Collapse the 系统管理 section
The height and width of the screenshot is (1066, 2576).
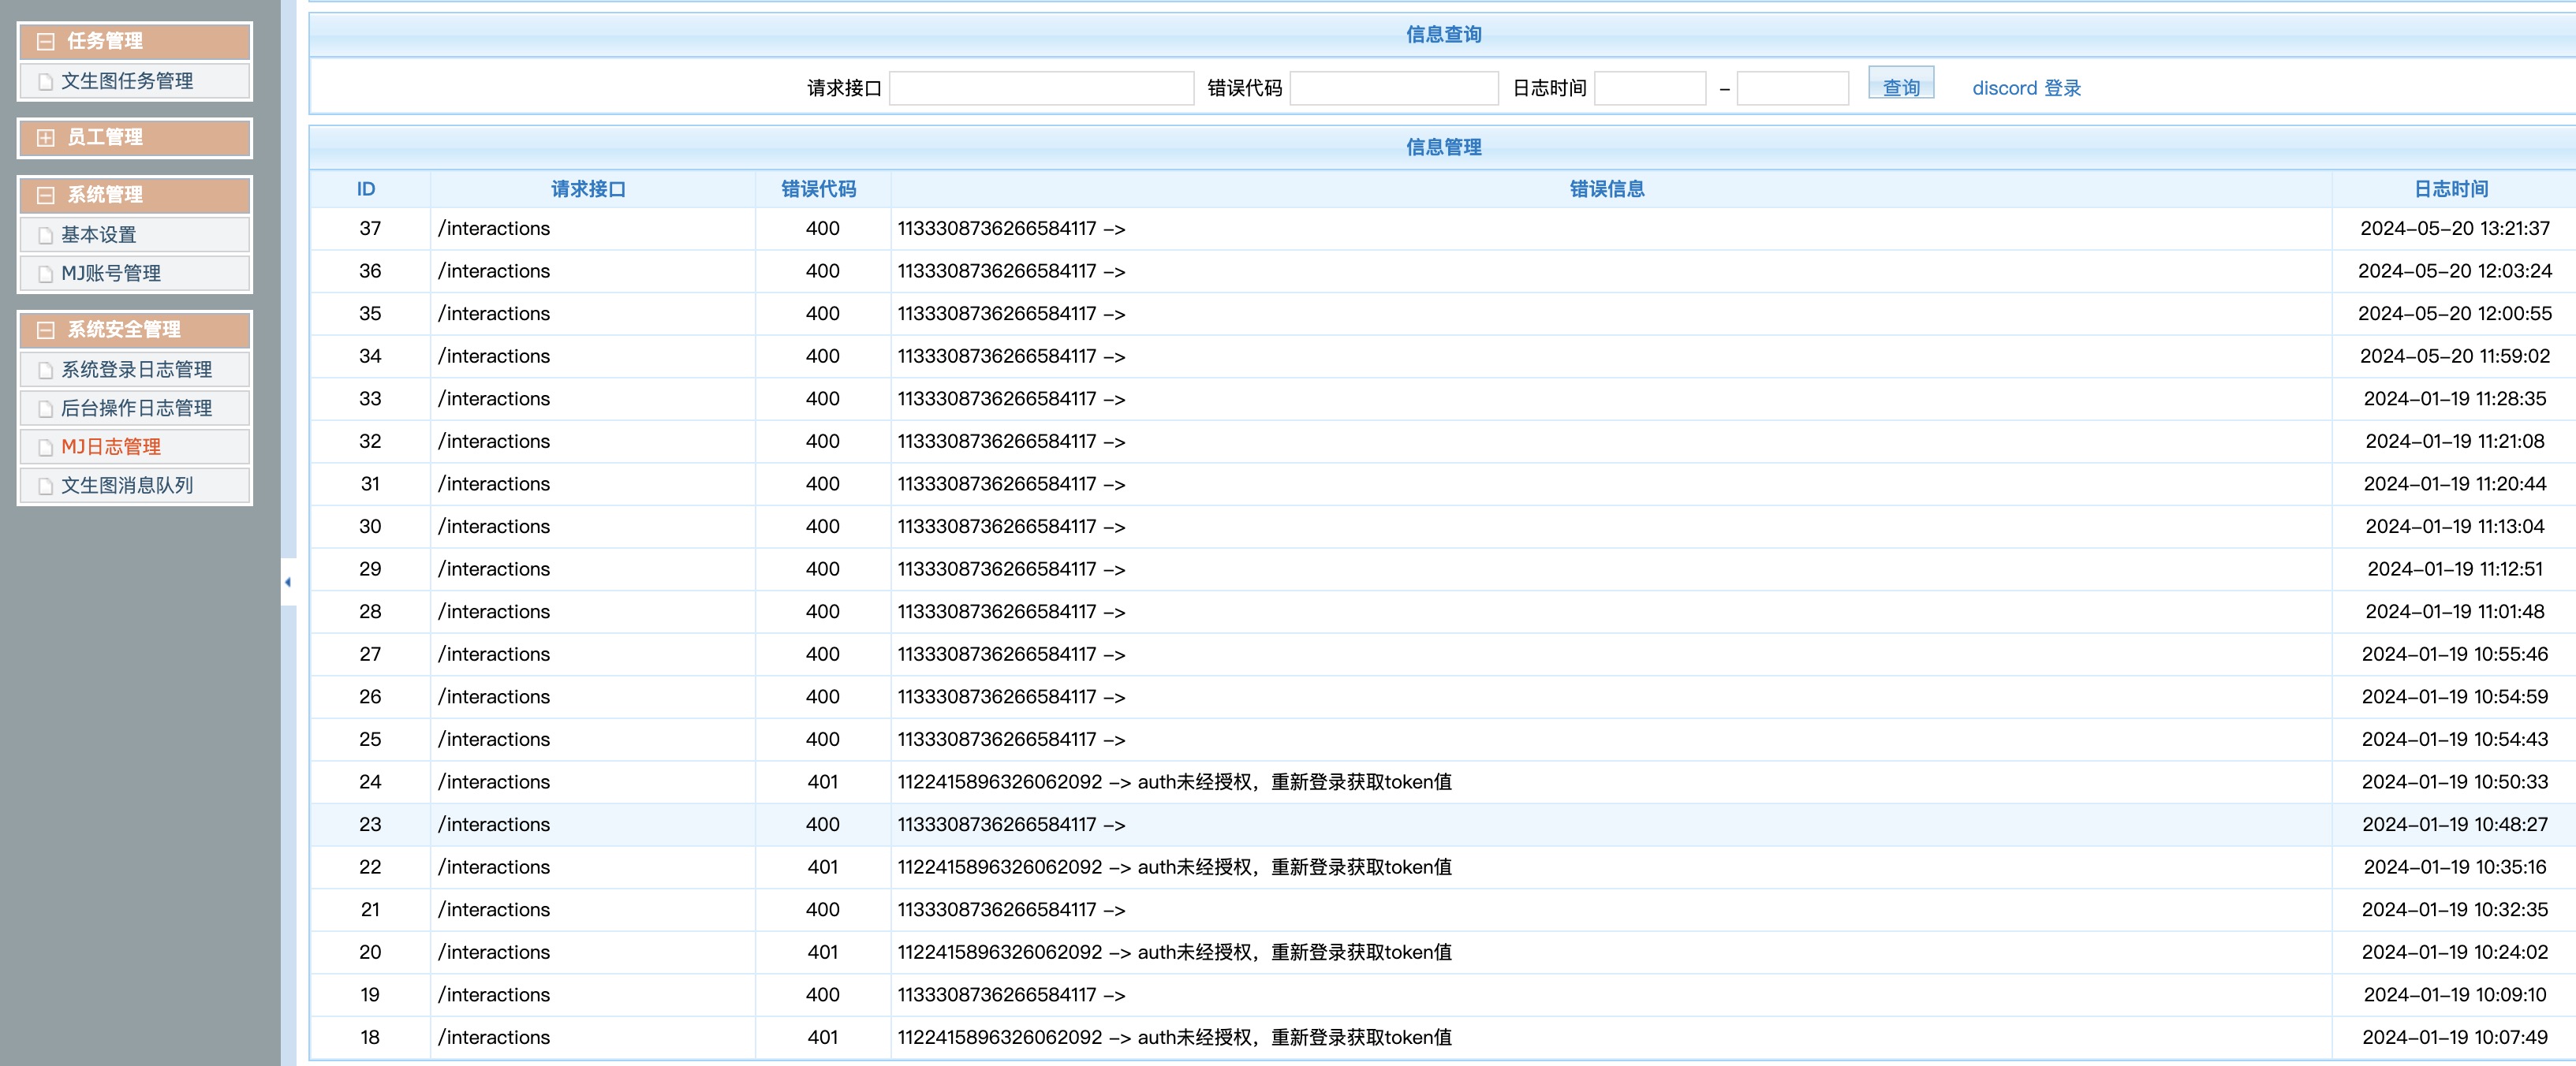46,195
